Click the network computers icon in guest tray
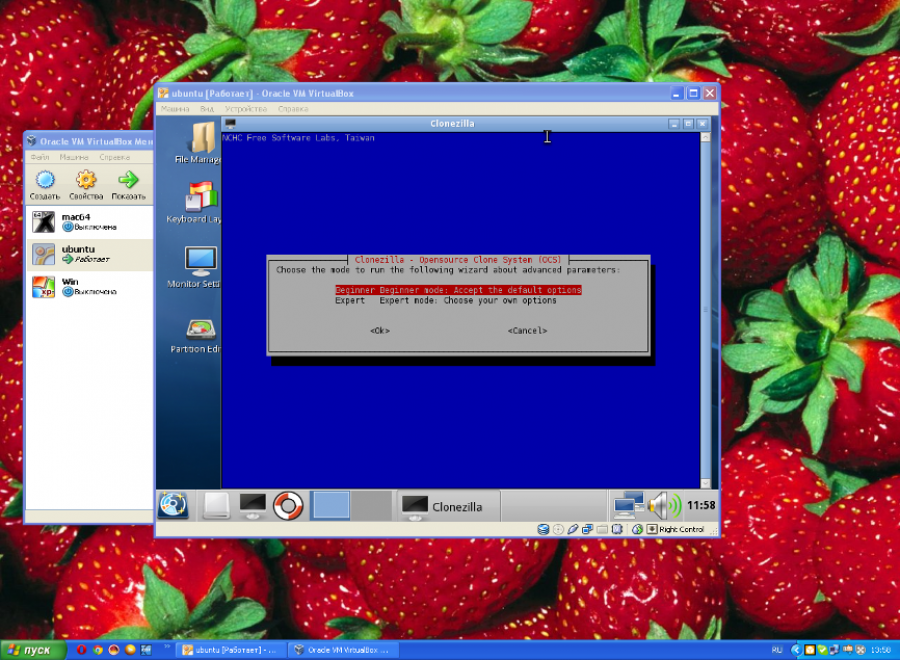 tap(628, 506)
